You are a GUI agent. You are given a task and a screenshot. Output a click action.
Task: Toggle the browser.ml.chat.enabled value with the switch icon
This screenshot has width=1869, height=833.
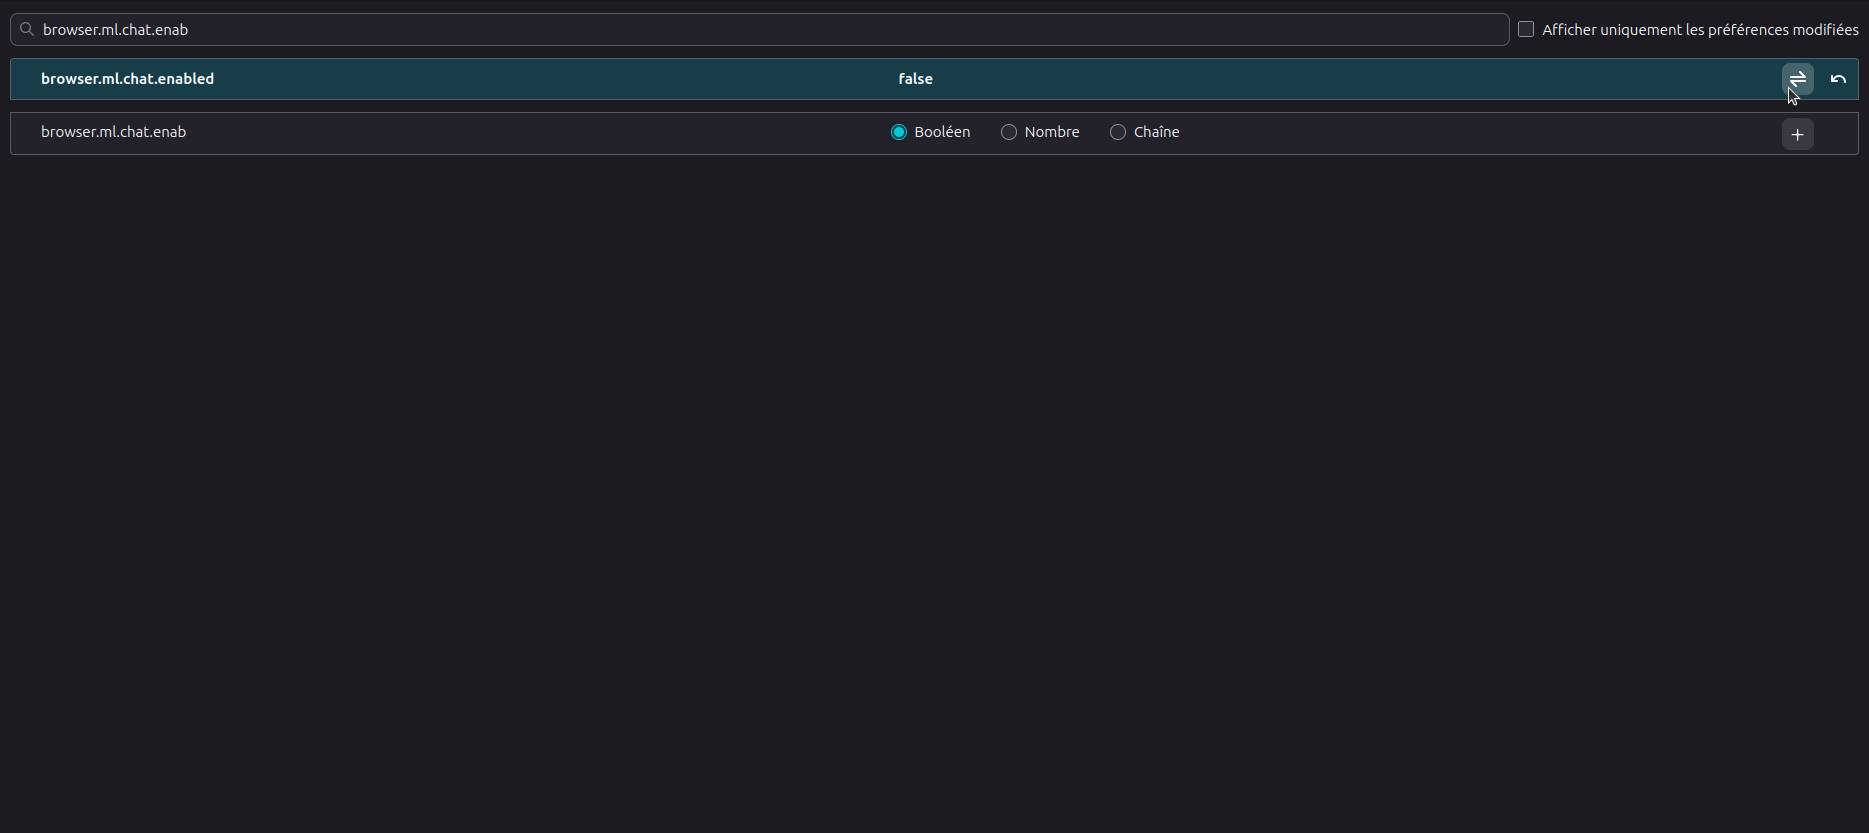click(1797, 79)
